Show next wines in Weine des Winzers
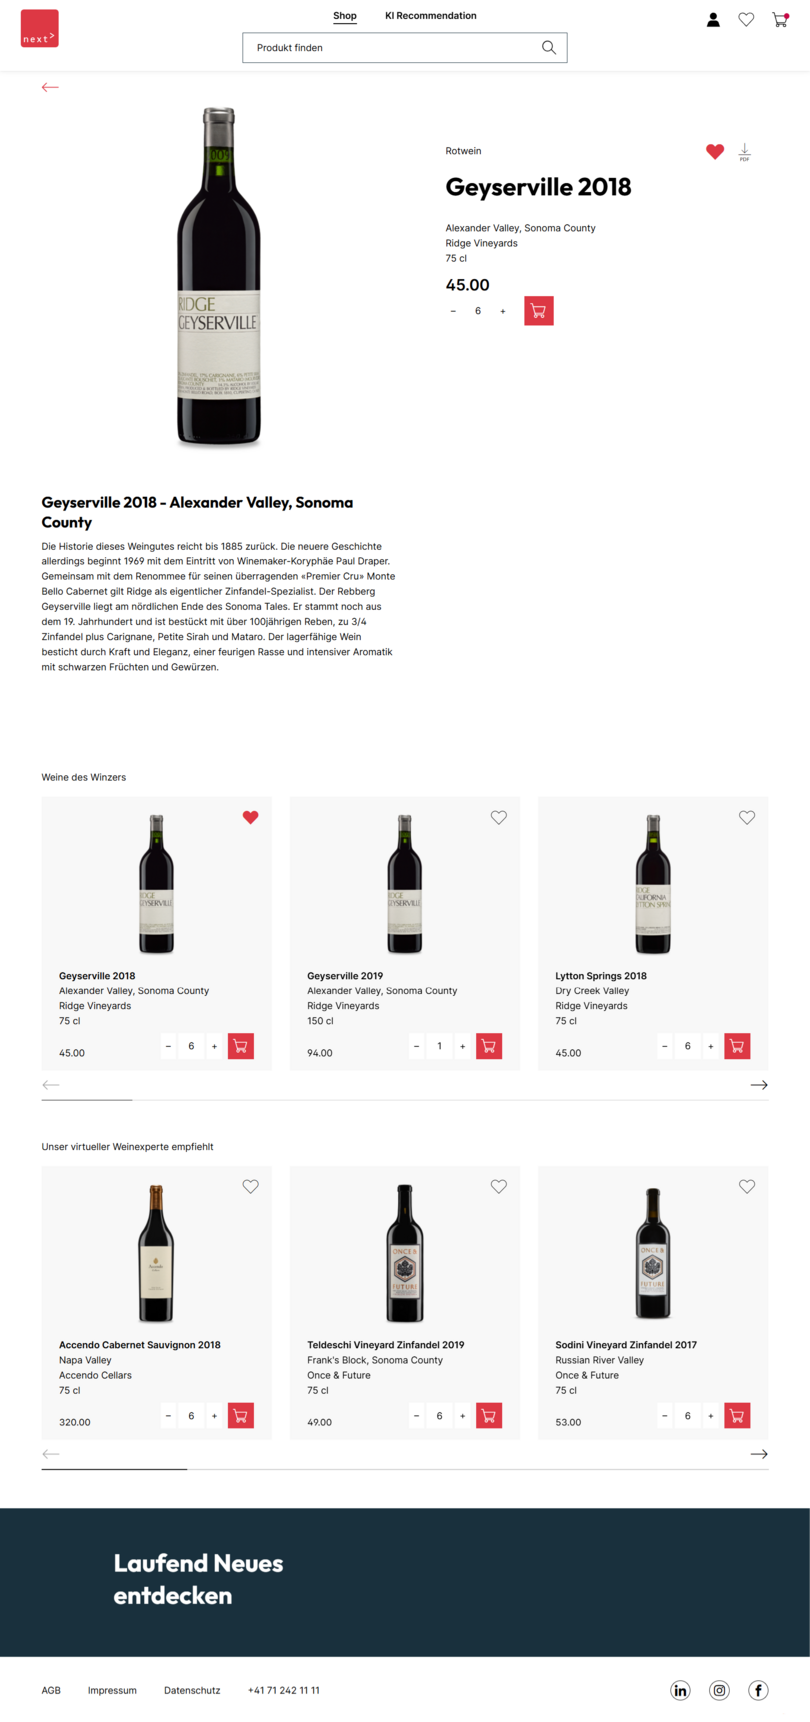The height and width of the screenshot is (1722, 810). [x=759, y=1085]
